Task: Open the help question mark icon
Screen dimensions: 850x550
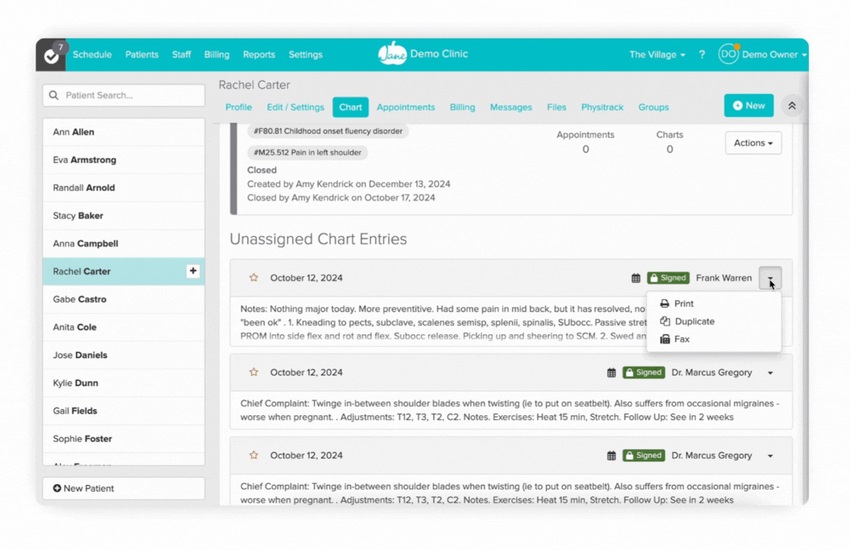Action: [x=701, y=55]
